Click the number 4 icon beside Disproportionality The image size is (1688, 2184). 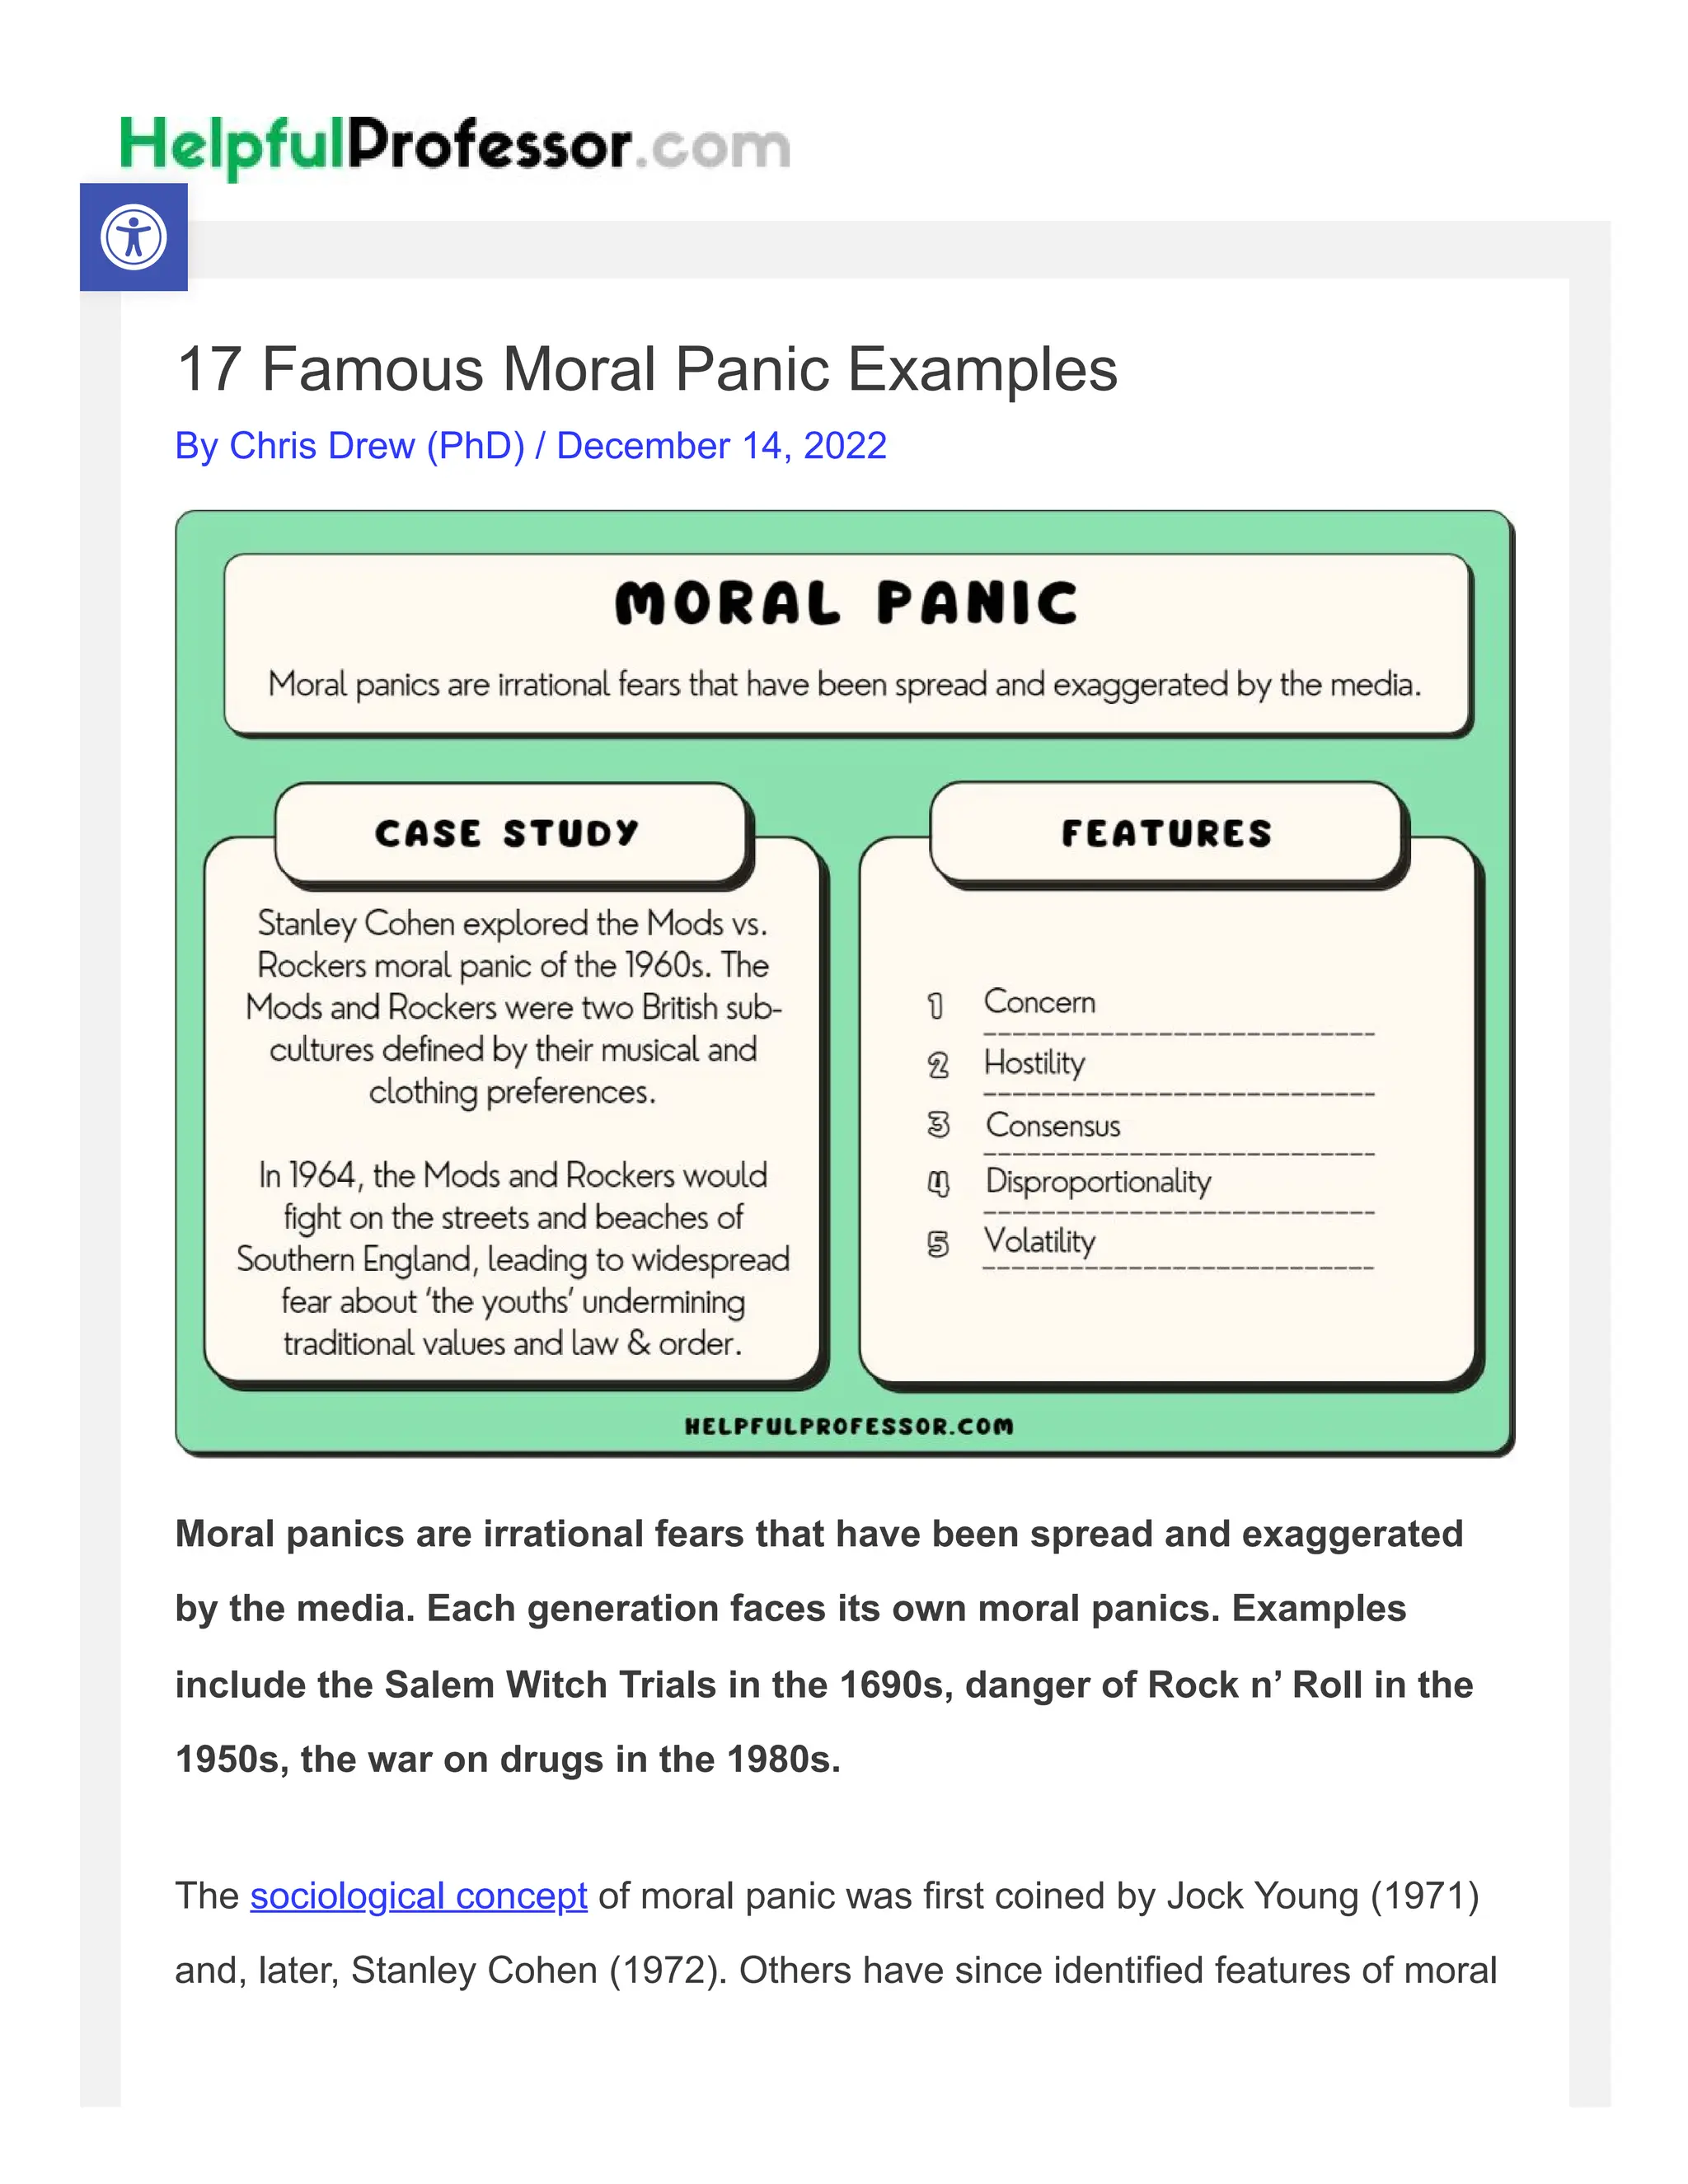(937, 1184)
